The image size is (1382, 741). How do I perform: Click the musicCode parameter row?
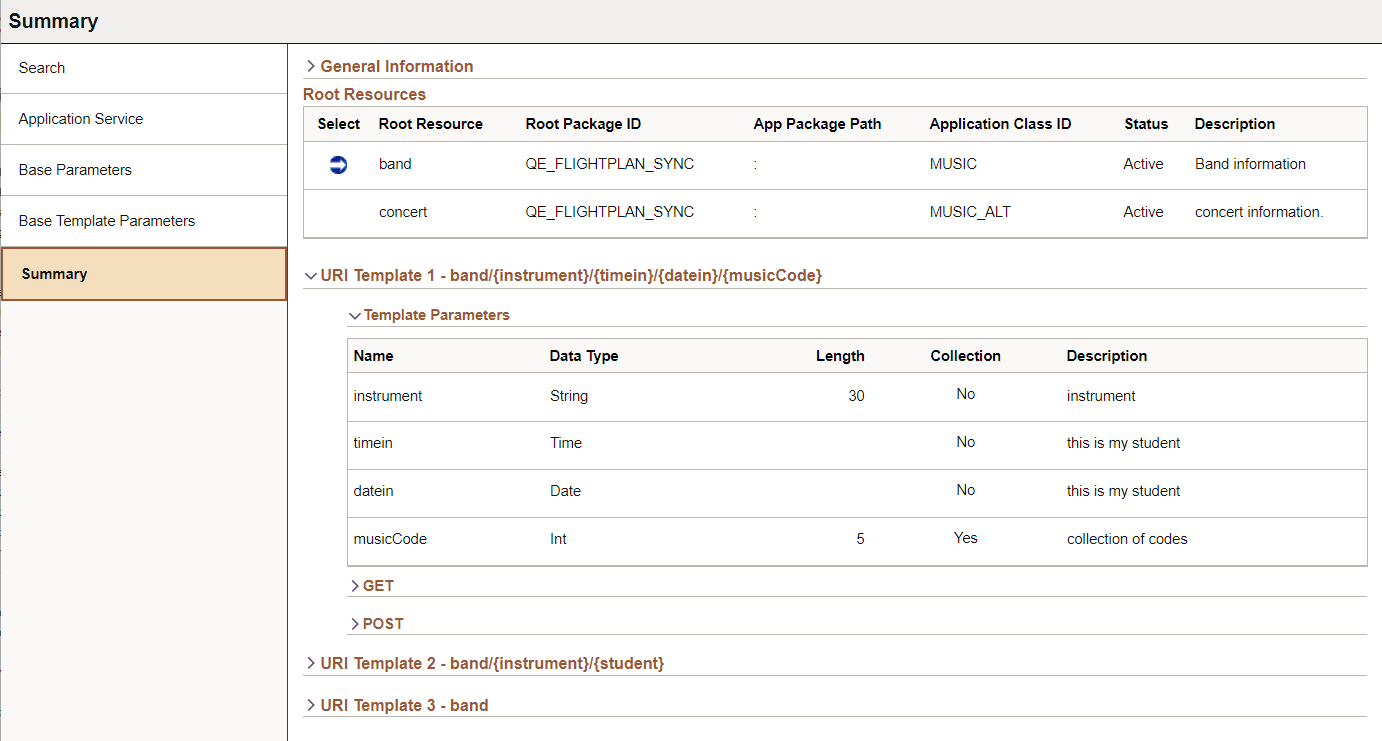click(x=857, y=541)
